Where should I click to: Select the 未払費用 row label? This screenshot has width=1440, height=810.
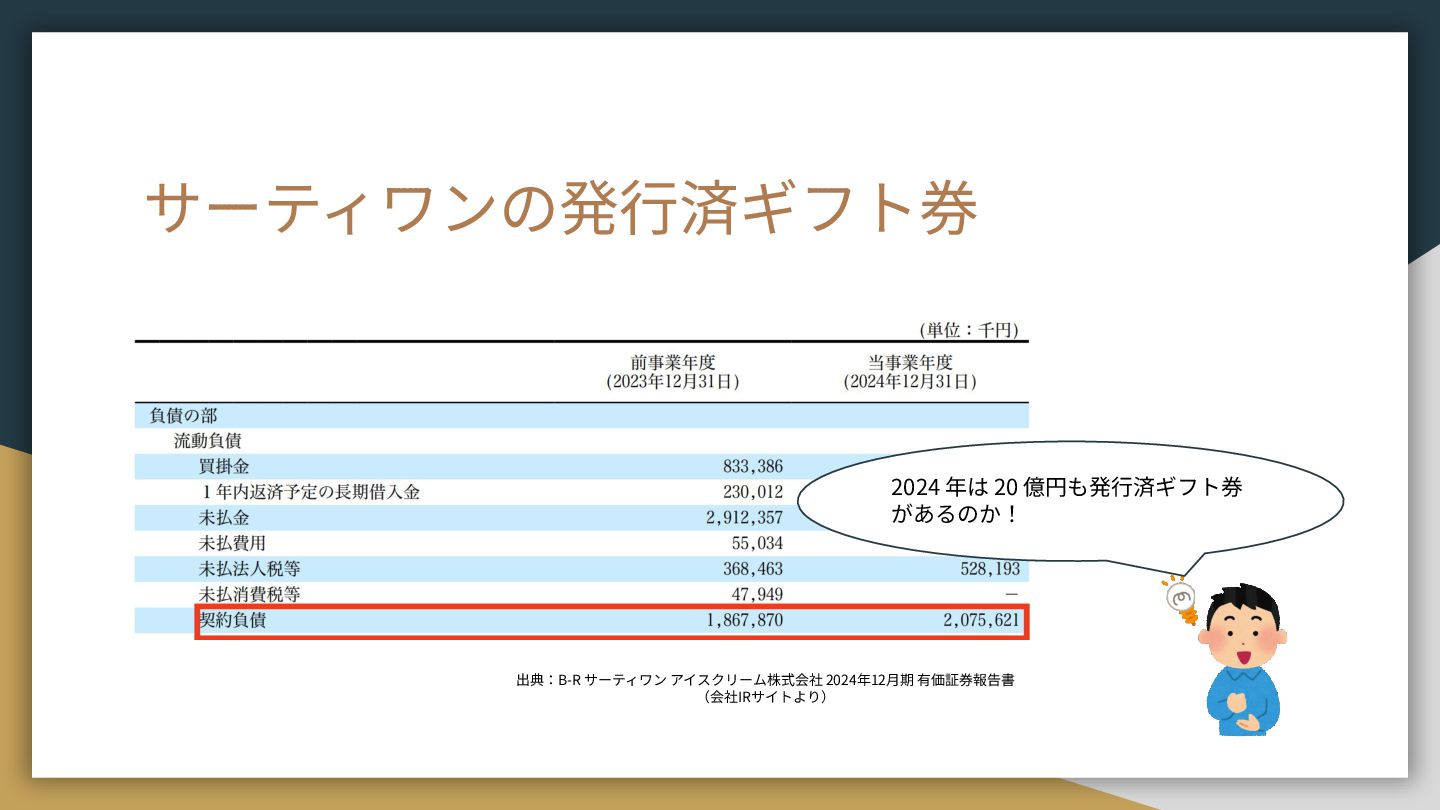[x=233, y=543]
